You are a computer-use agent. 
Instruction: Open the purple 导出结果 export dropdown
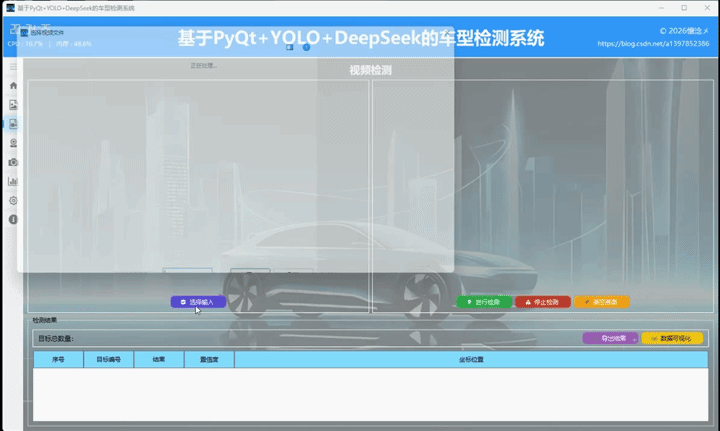tap(610, 338)
